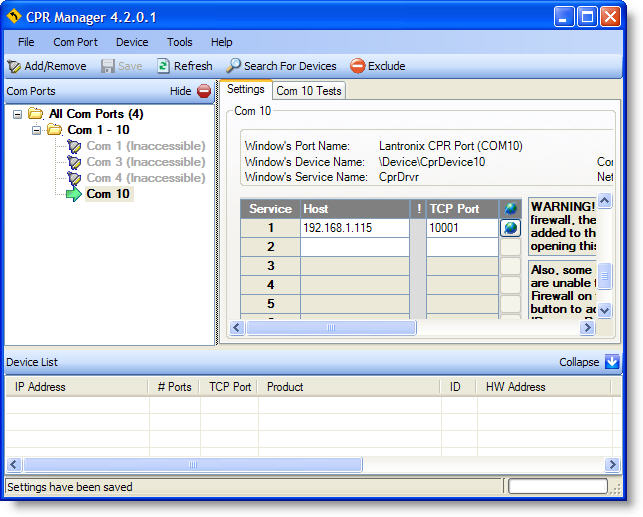
Task: Open the Com Port menu
Action: click(75, 42)
